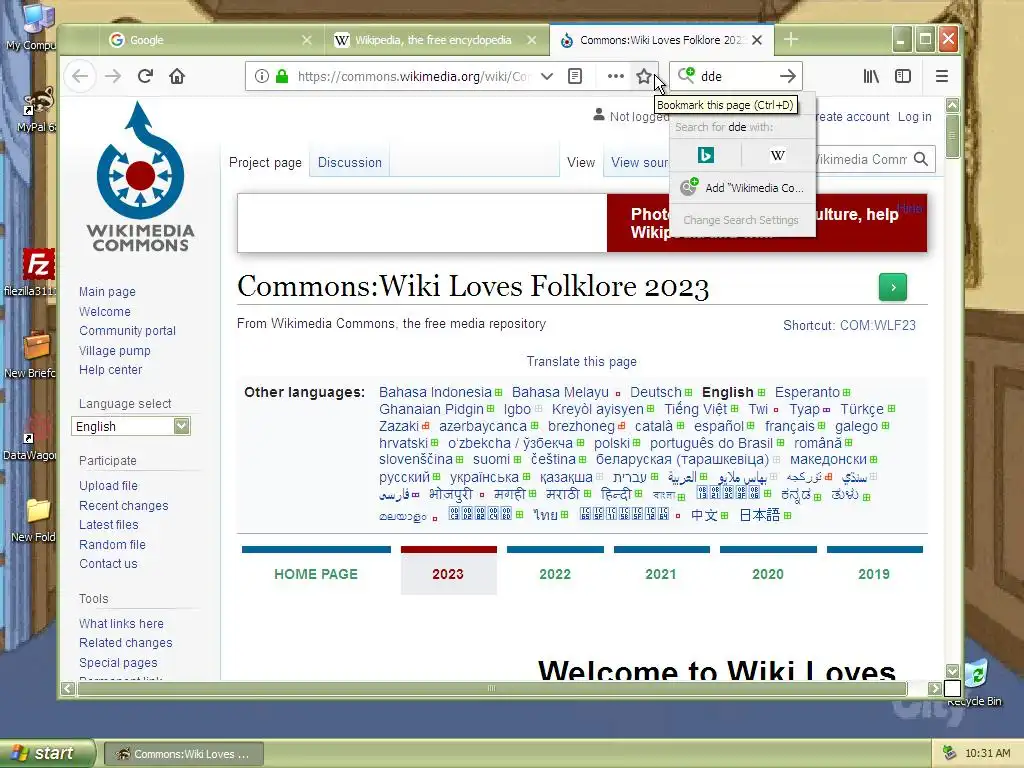Open the Discussion tab
1024x768 pixels.
click(349, 163)
